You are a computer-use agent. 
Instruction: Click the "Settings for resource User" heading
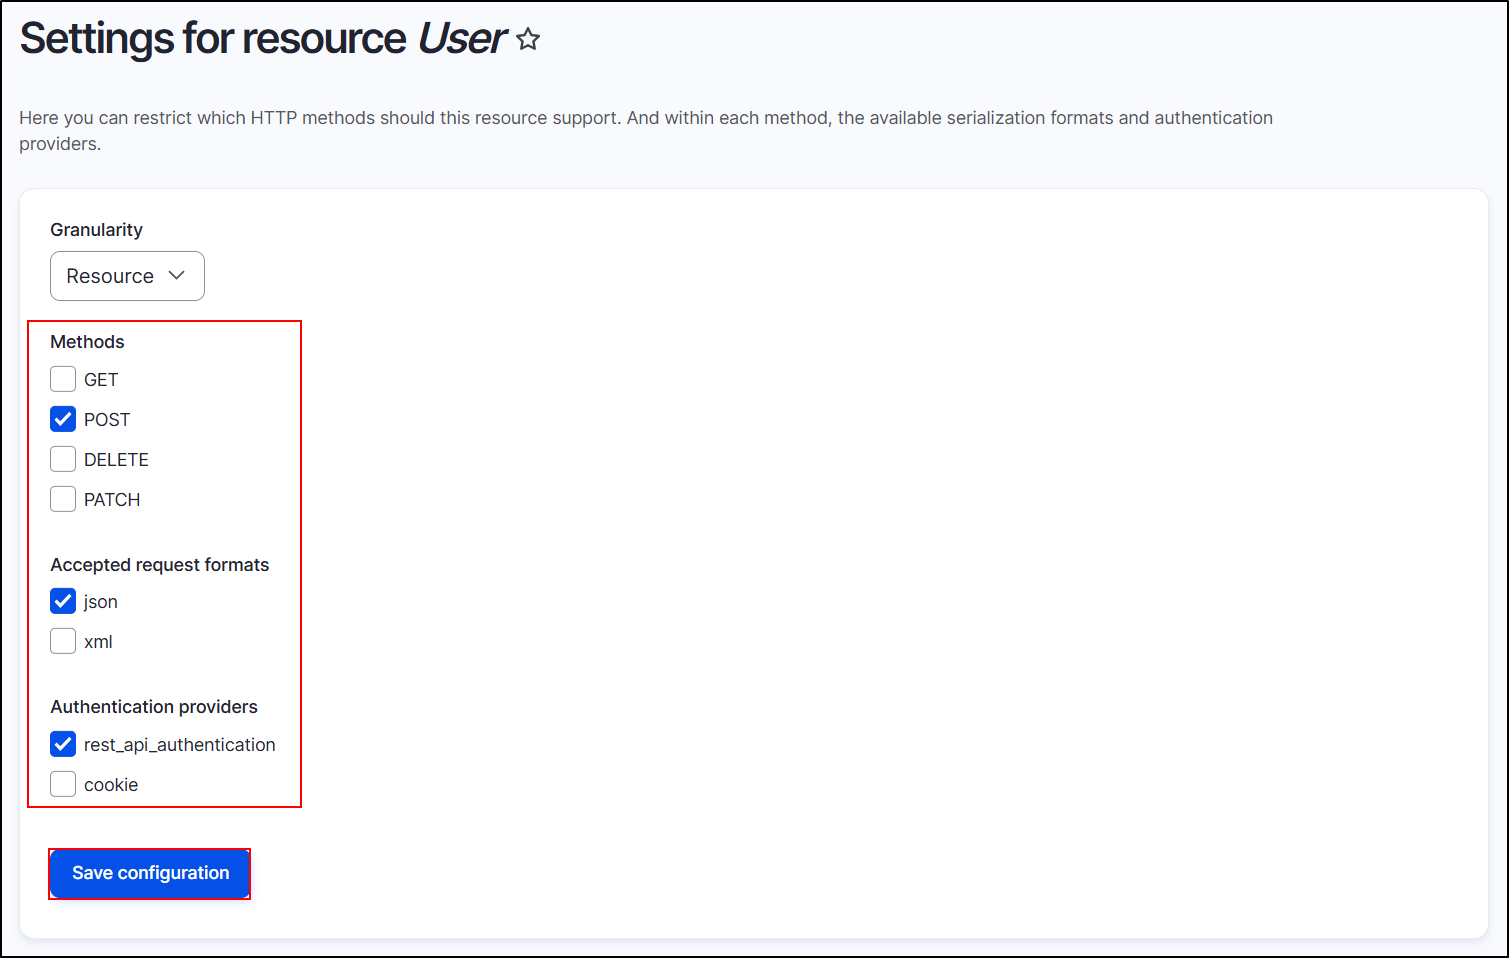point(260,40)
